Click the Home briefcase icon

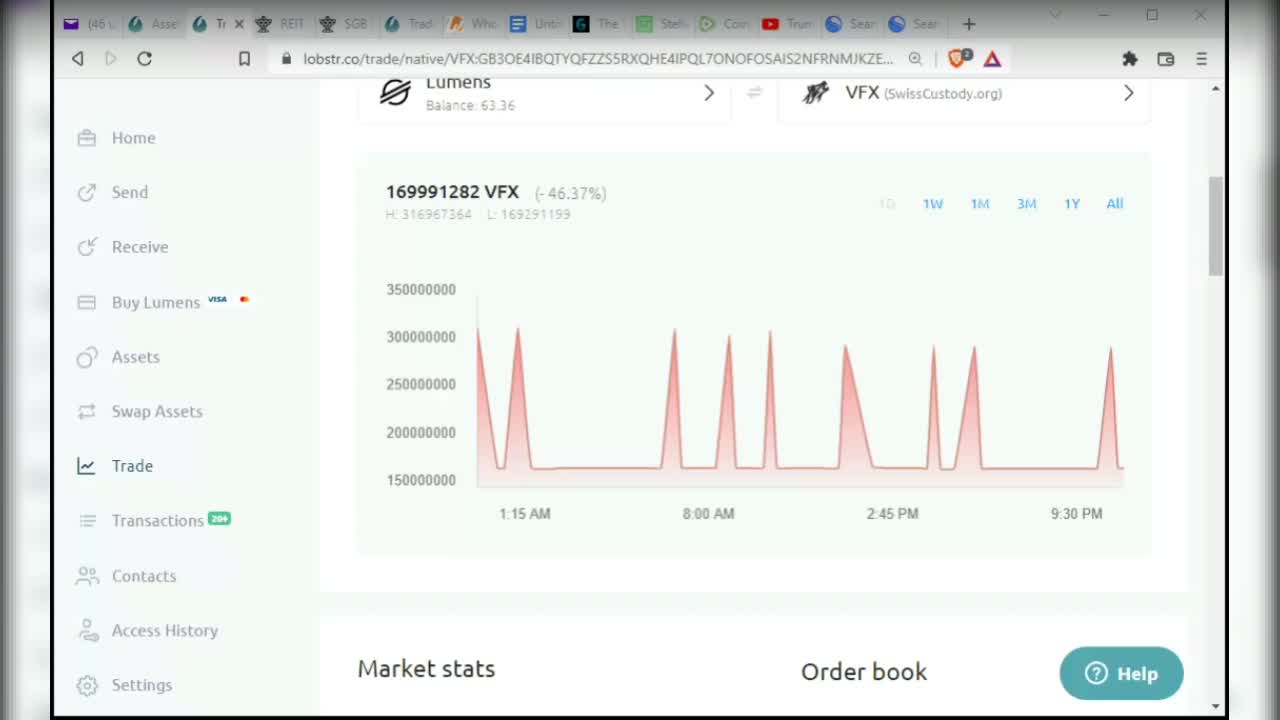(x=87, y=138)
